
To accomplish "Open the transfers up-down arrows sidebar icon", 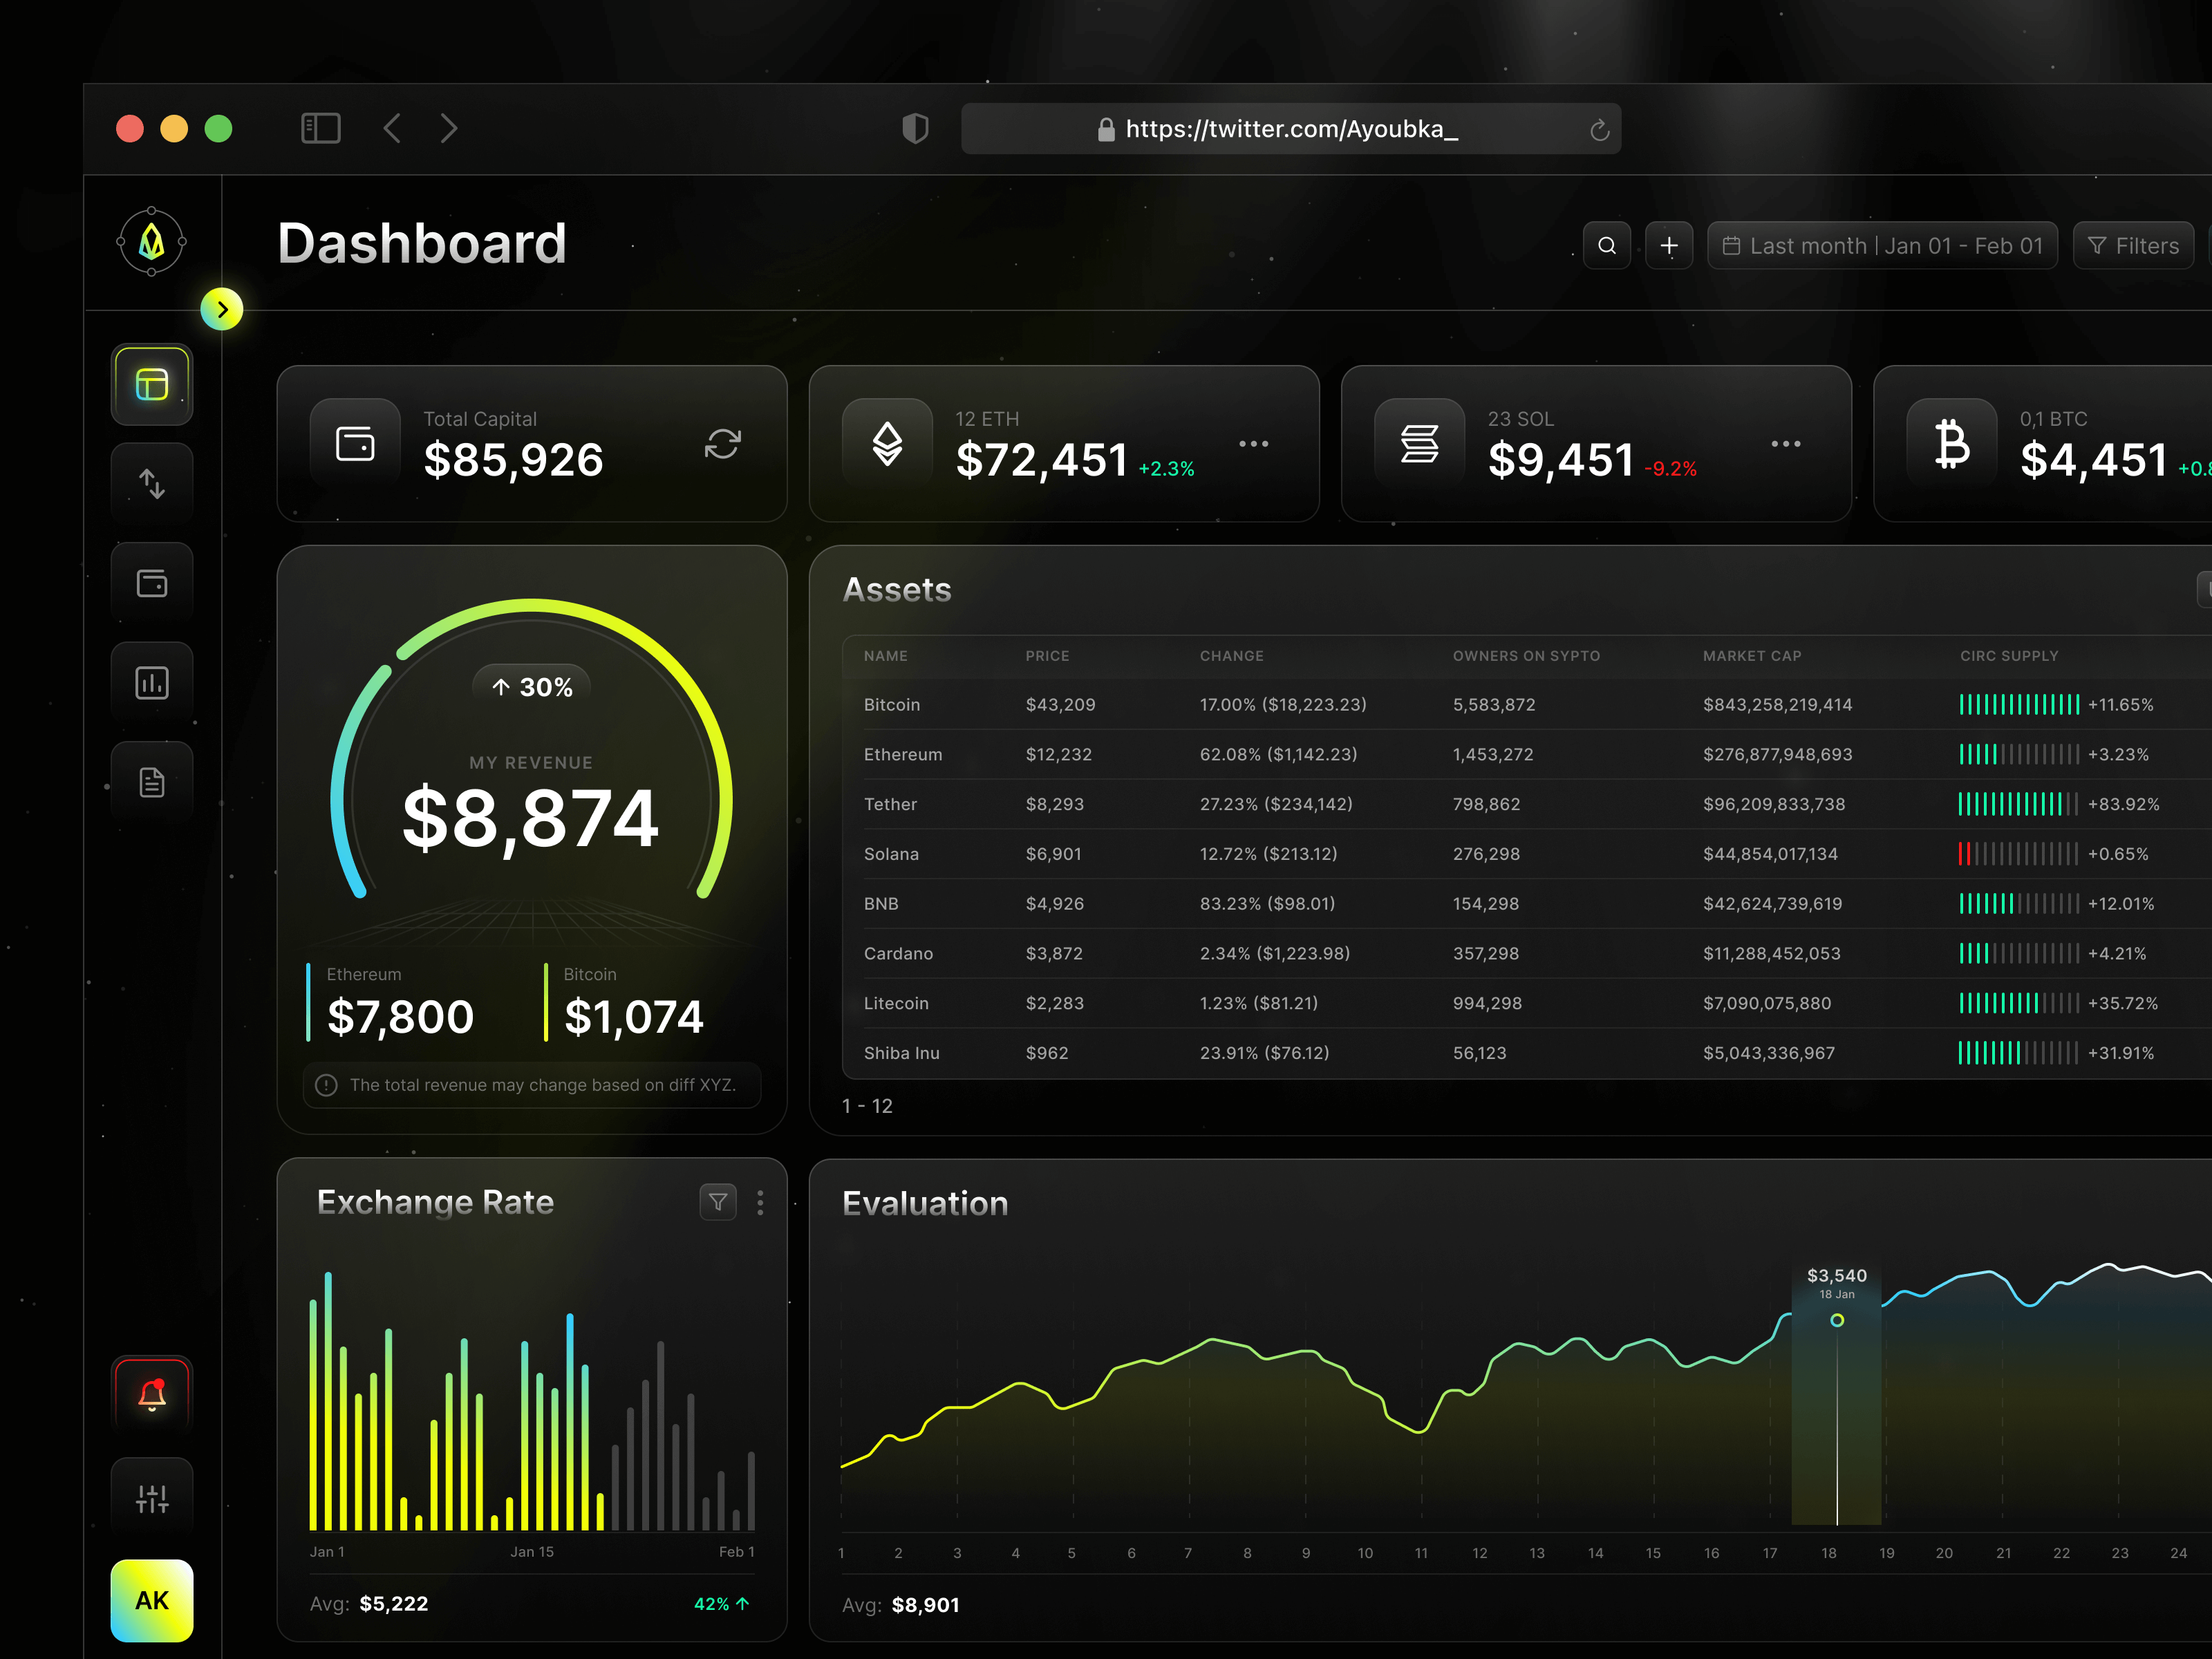I will 152,484.
